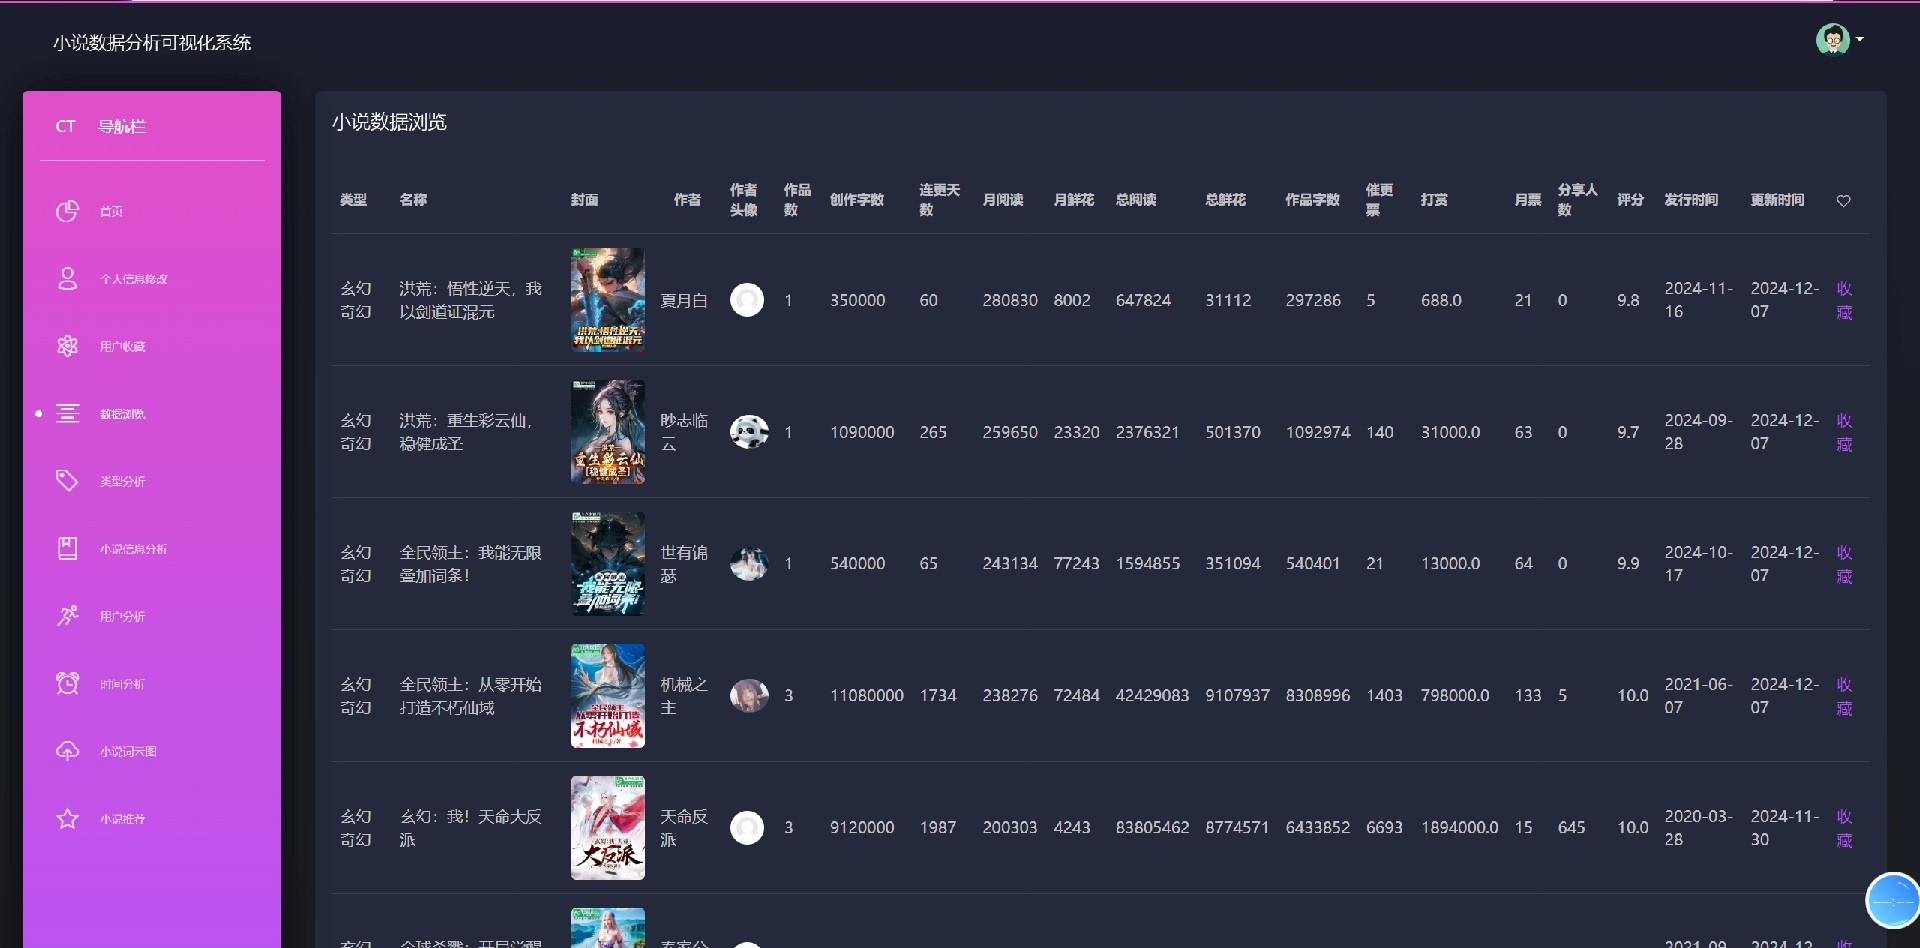This screenshot has height=948, width=1920.
Task: Click author avatar in 我能无限叠加词条 row
Action: click(749, 564)
